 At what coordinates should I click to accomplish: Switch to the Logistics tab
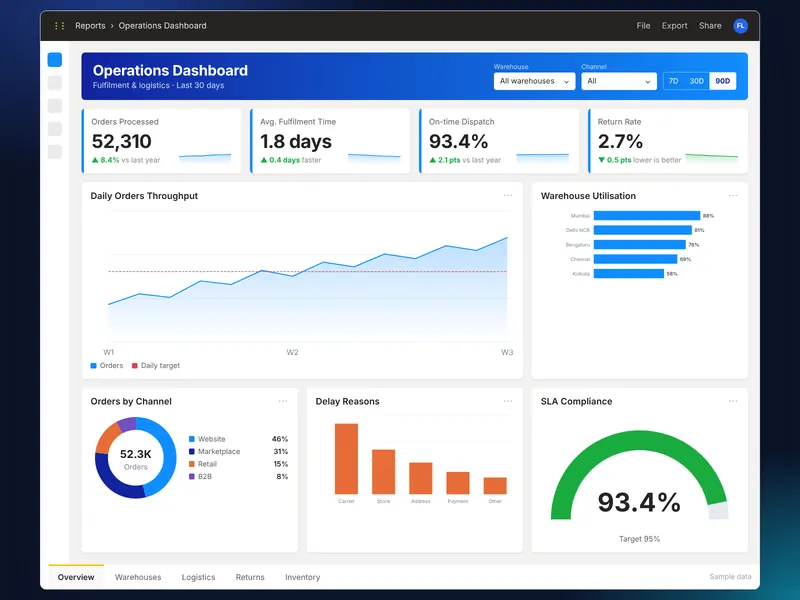pyautogui.click(x=198, y=577)
